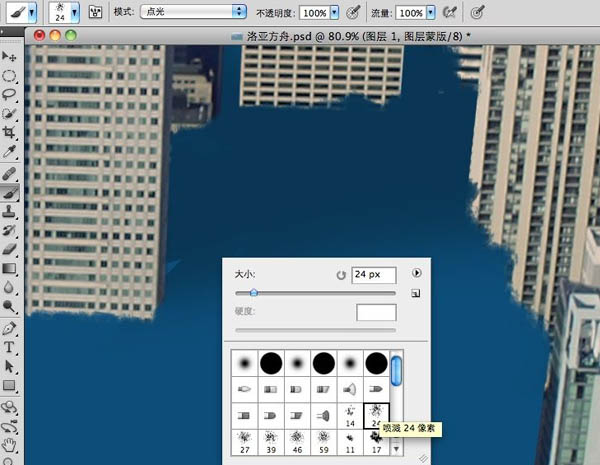
Task: Select the Rectangle shape tool
Action: click(9, 385)
